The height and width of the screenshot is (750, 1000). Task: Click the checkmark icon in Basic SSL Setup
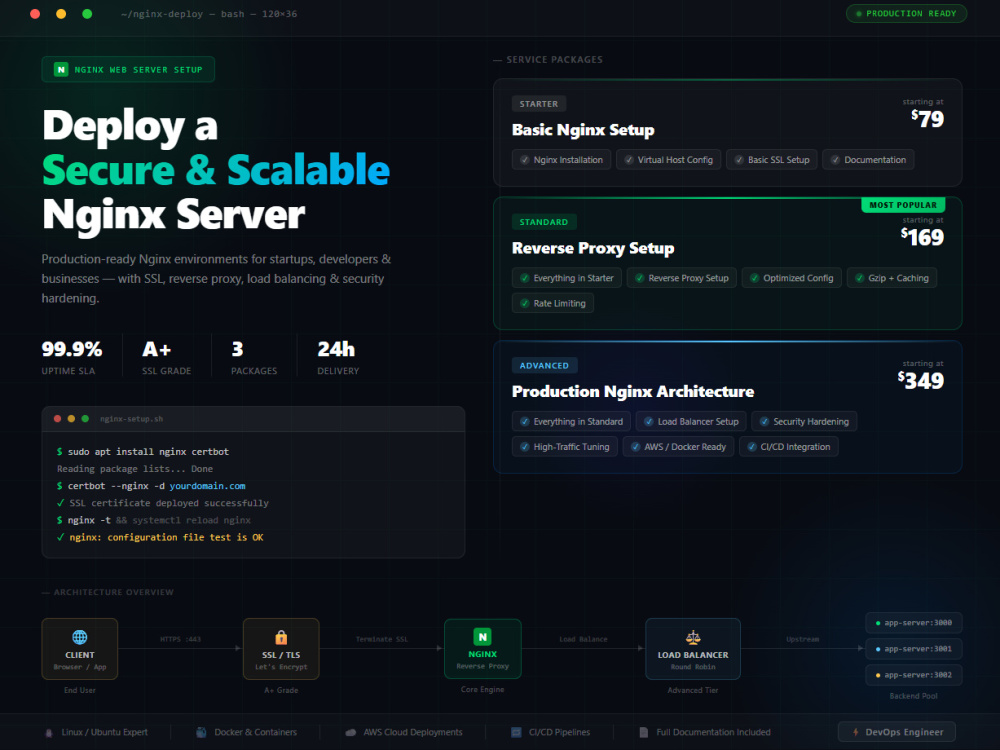tap(739, 160)
